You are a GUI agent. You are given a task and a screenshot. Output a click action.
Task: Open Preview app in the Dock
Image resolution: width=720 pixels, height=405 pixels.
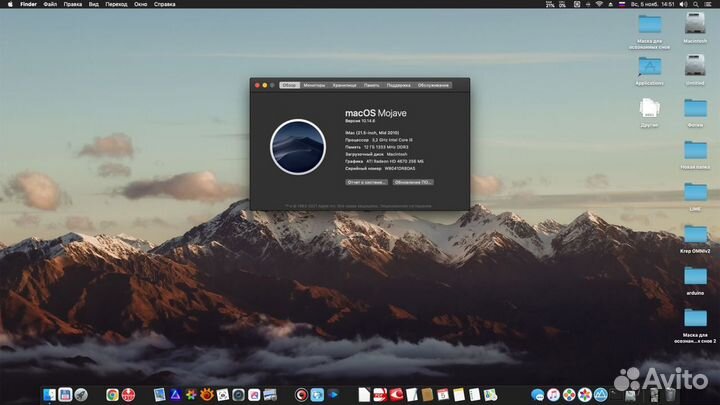click(159, 394)
